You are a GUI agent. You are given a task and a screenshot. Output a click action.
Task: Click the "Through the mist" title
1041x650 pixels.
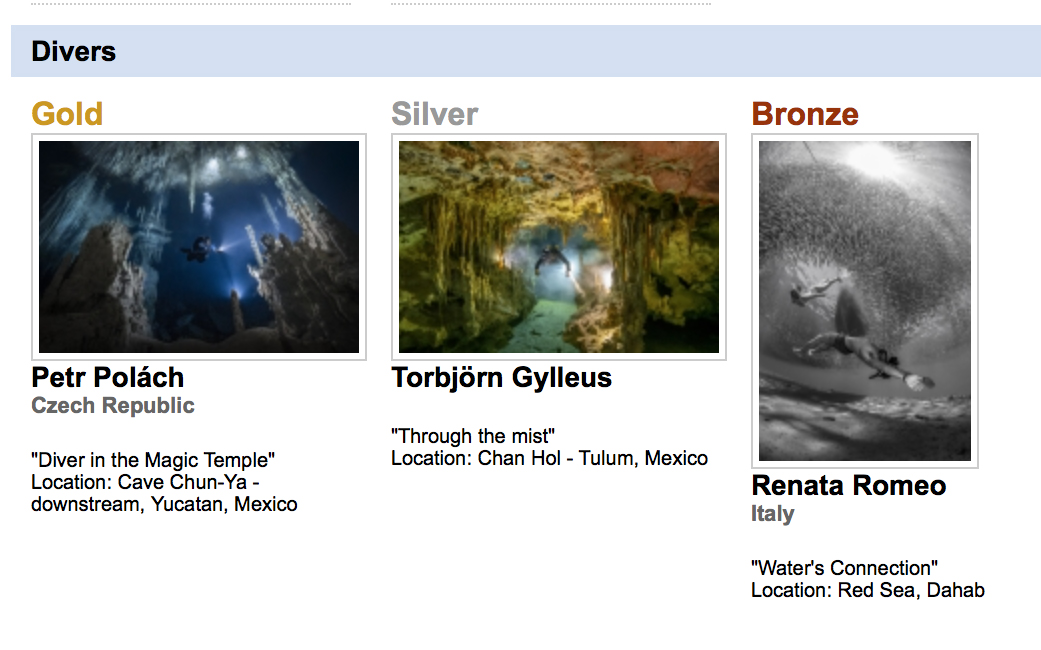473,436
